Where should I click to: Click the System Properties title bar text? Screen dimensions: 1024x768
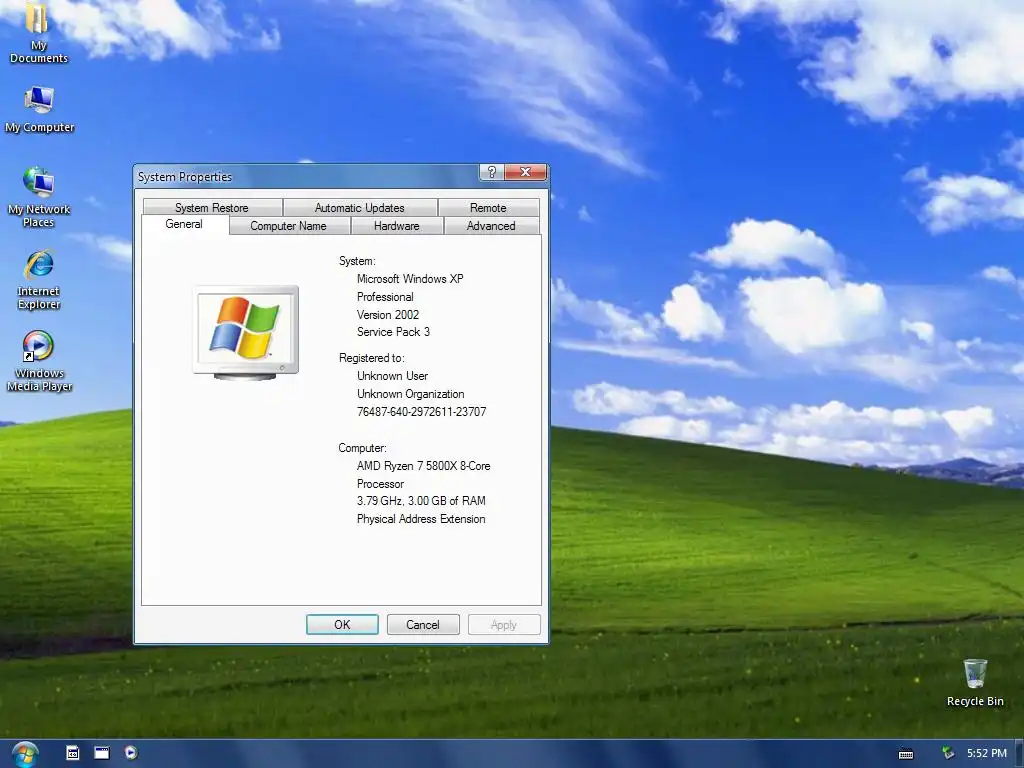(185, 177)
